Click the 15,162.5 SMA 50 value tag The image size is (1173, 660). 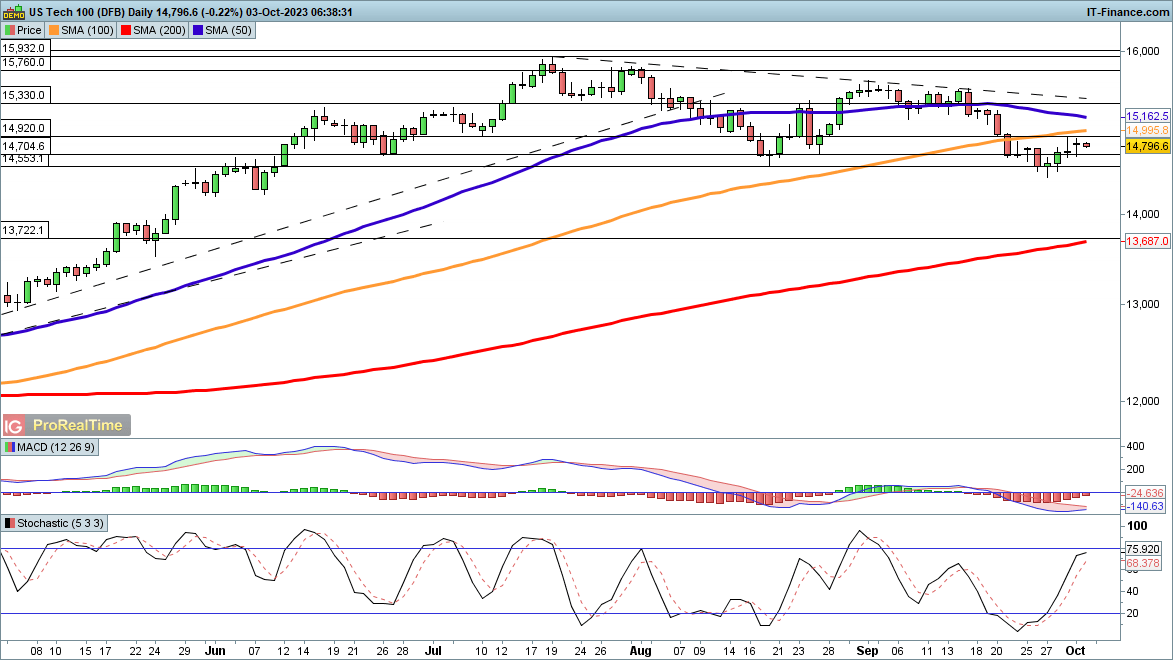pyautogui.click(x=1147, y=116)
